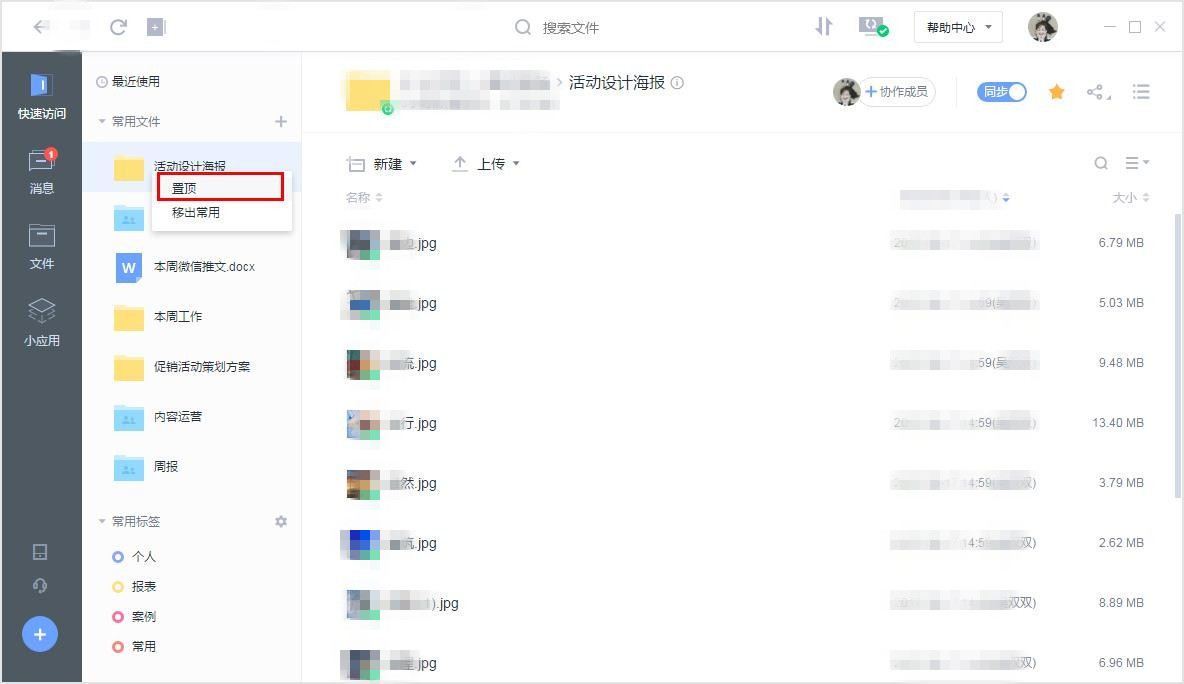The width and height of the screenshot is (1184, 684).
Task: Select the 案例 tag in common tags
Action: [143, 617]
